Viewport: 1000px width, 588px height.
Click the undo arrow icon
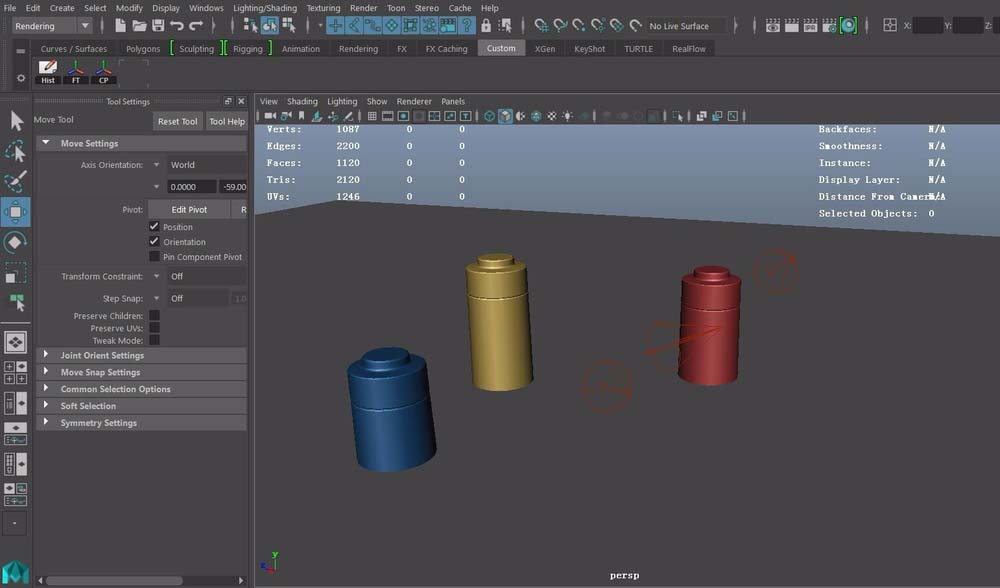point(177,26)
